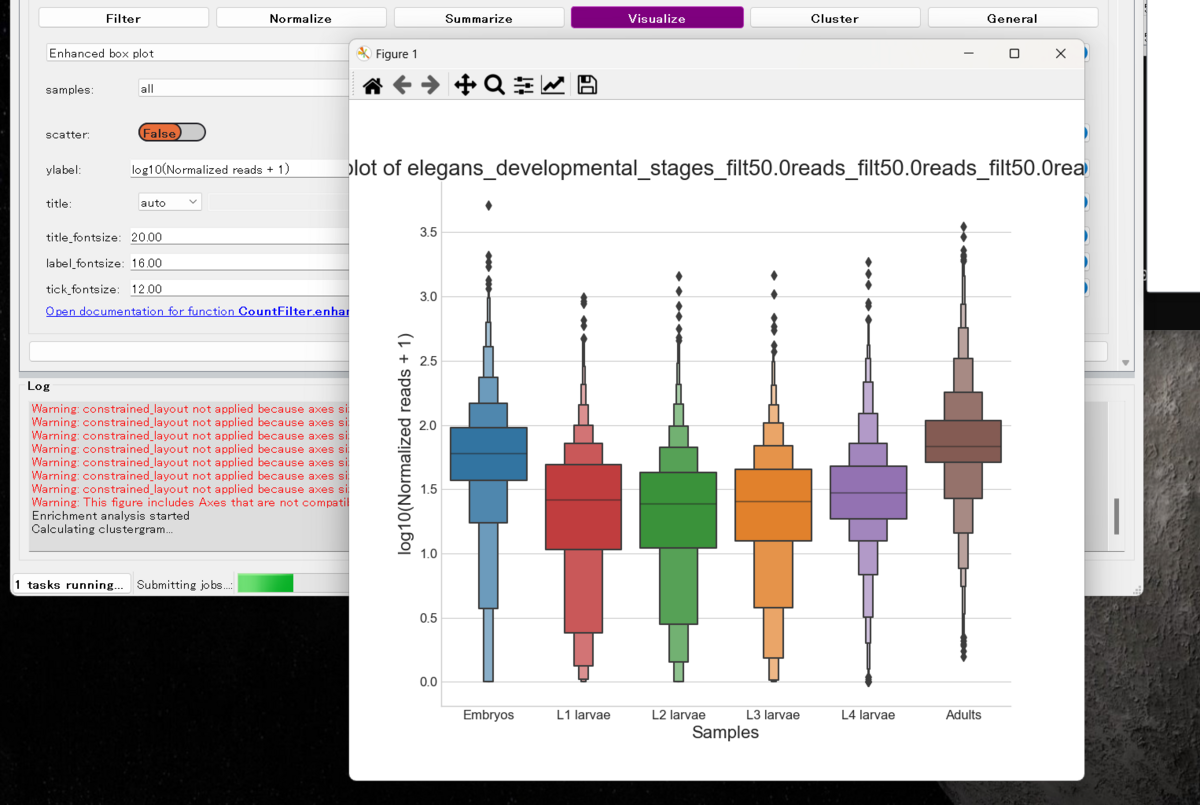Save the figure using the disk icon

point(587,85)
